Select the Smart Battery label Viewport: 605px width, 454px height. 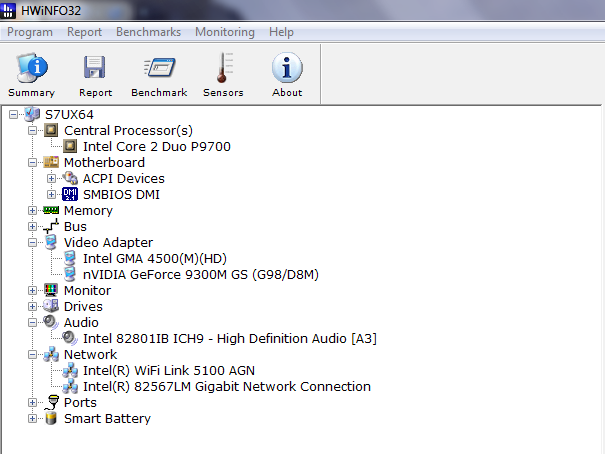pyautogui.click(x=107, y=419)
